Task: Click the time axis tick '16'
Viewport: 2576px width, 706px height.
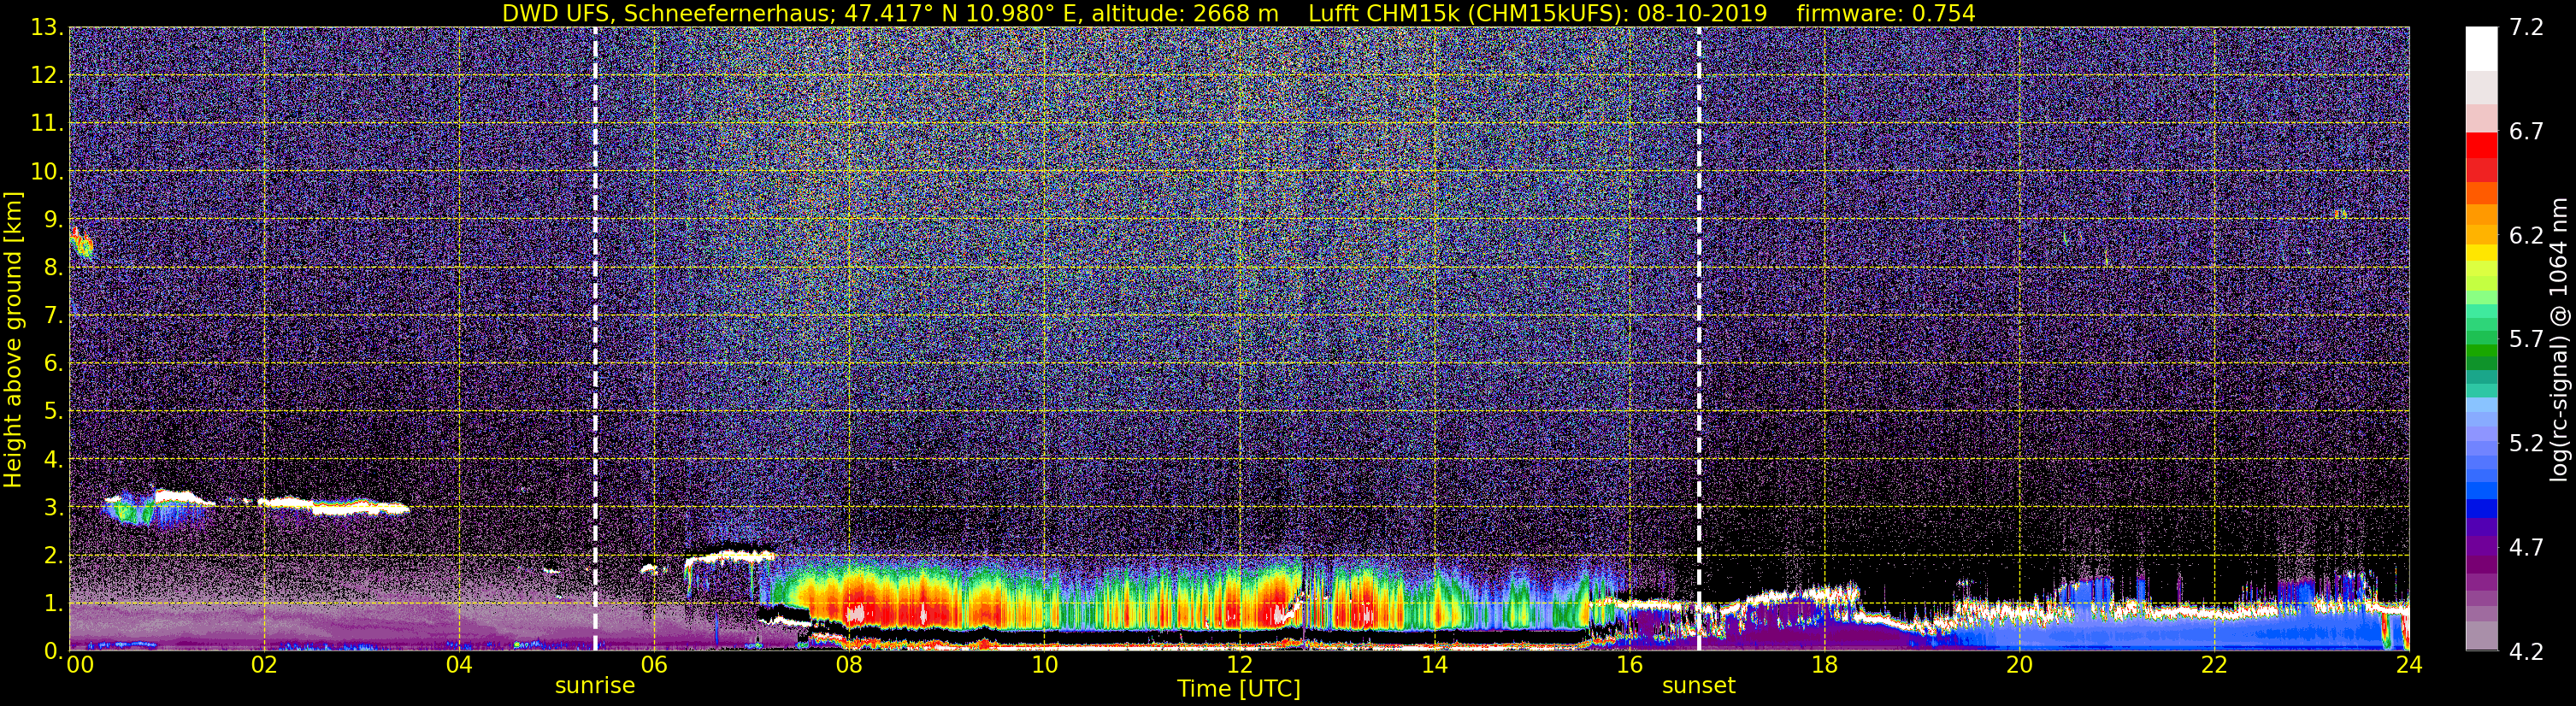Action: tap(1629, 665)
